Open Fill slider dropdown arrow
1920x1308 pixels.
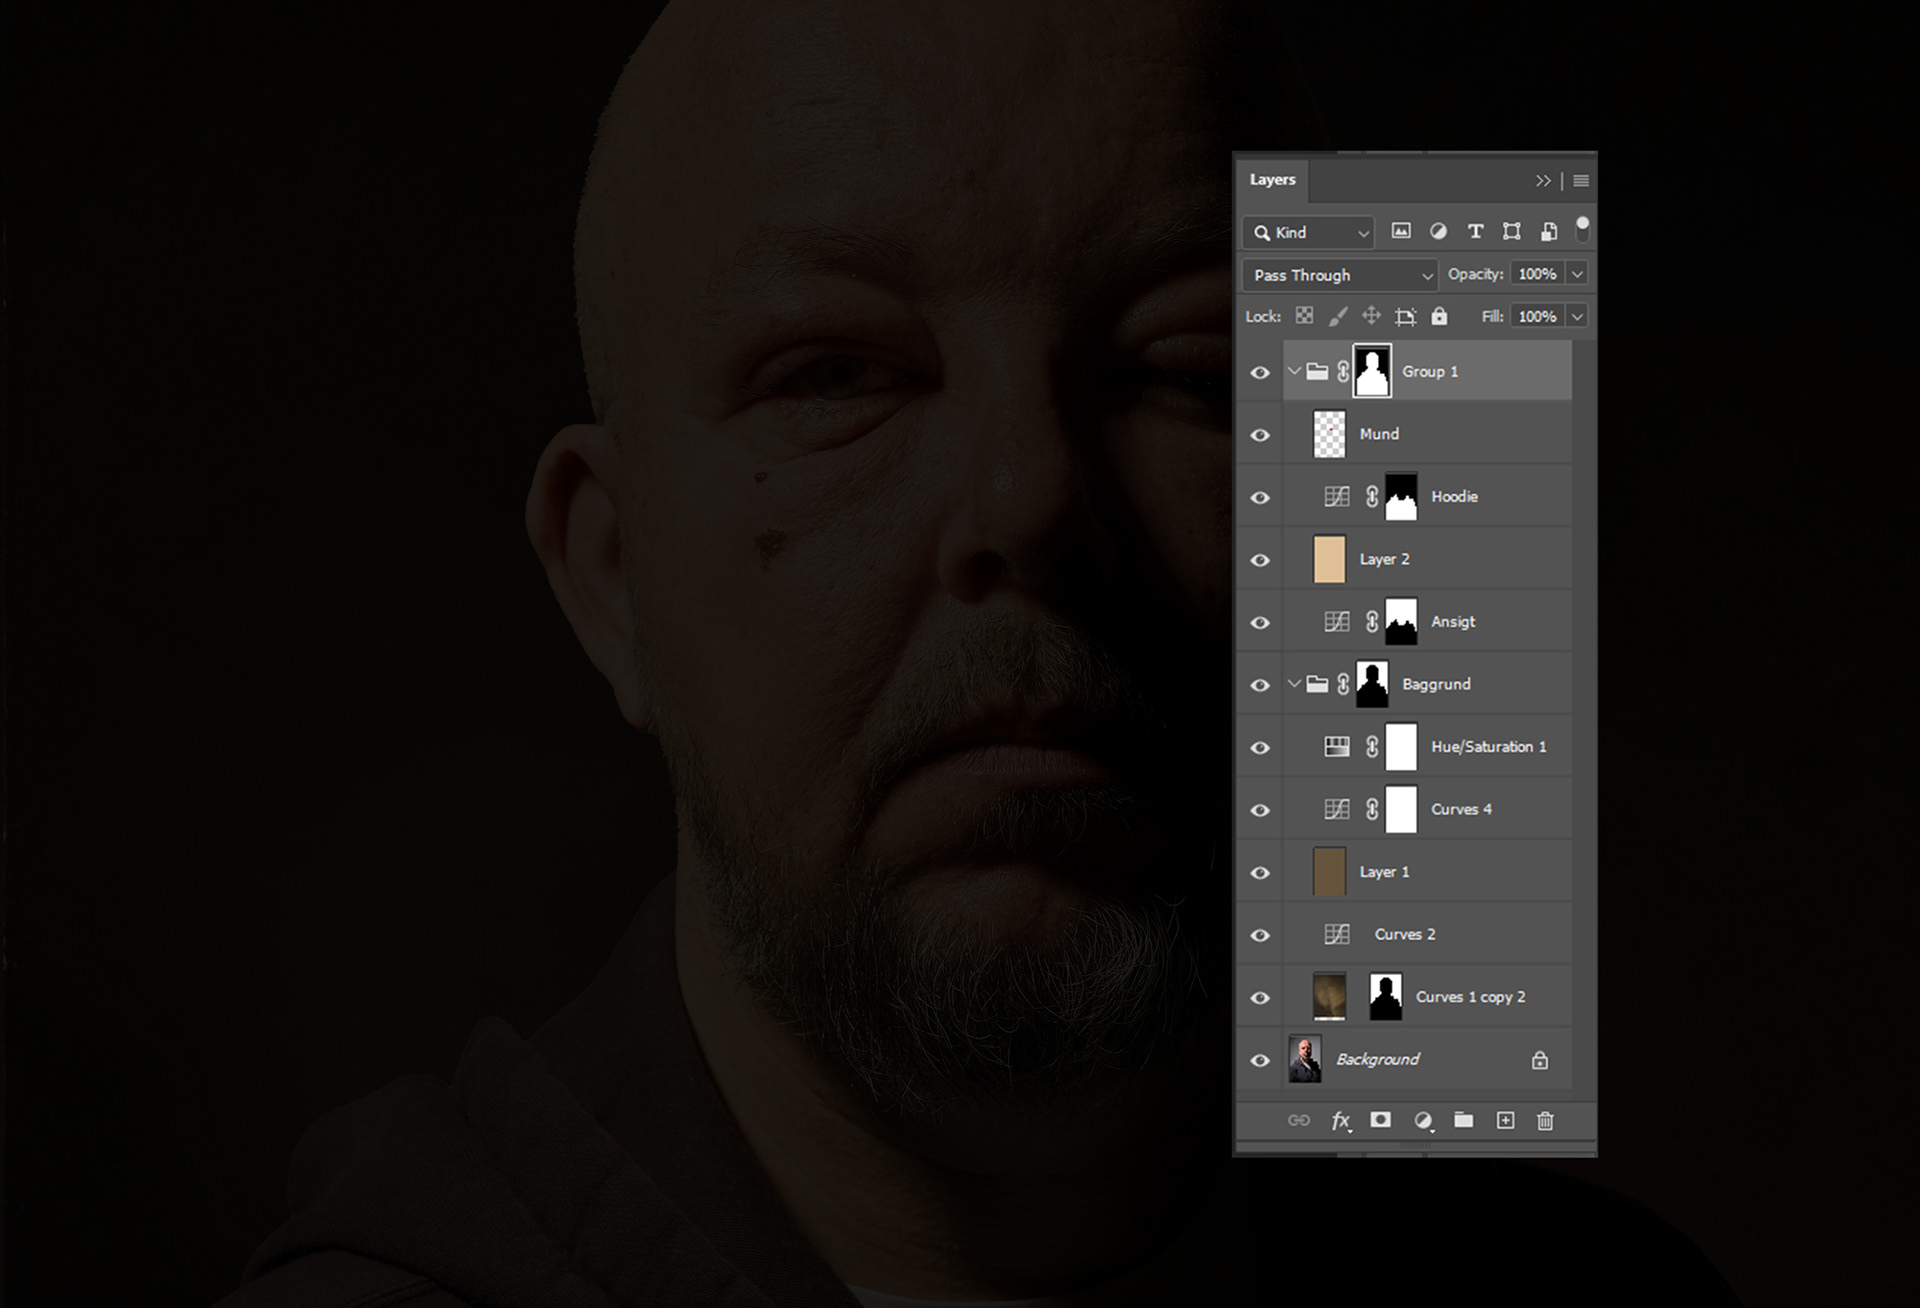tap(1577, 316)
